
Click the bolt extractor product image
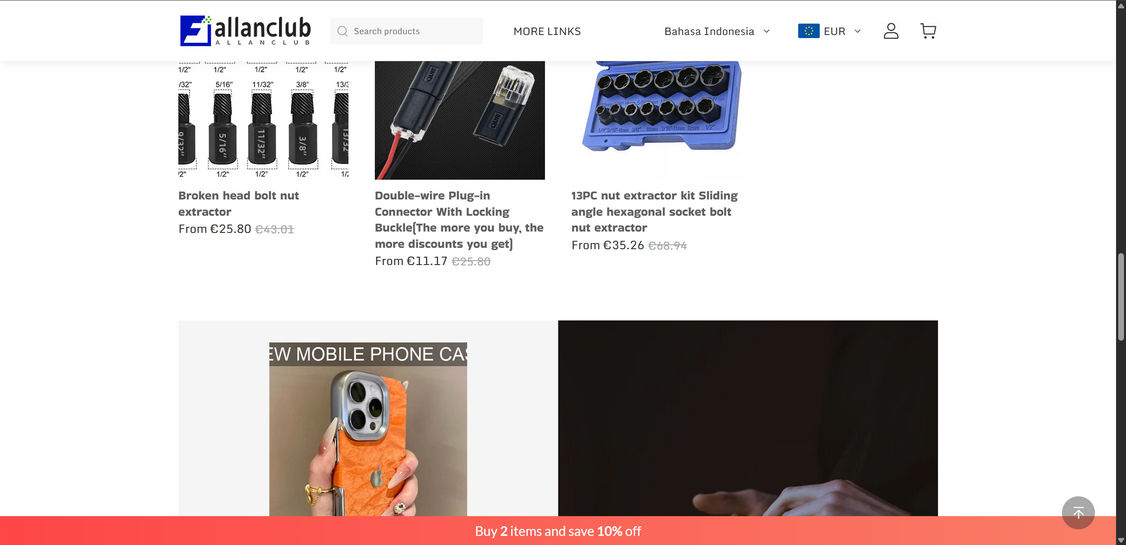[264, 120]
